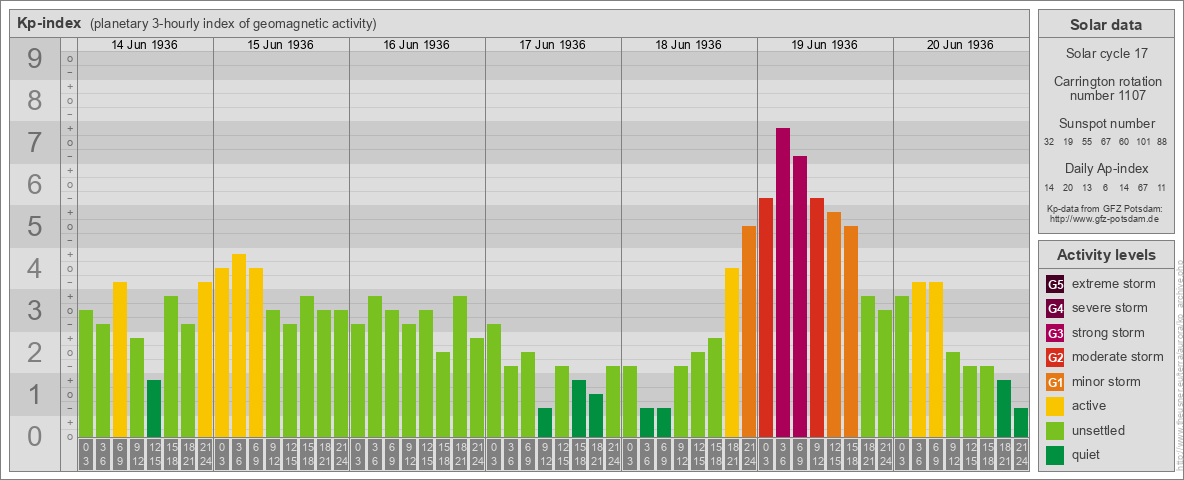
Task: Click the Activity levels panel heading
Action: (x=1106, y=255)
